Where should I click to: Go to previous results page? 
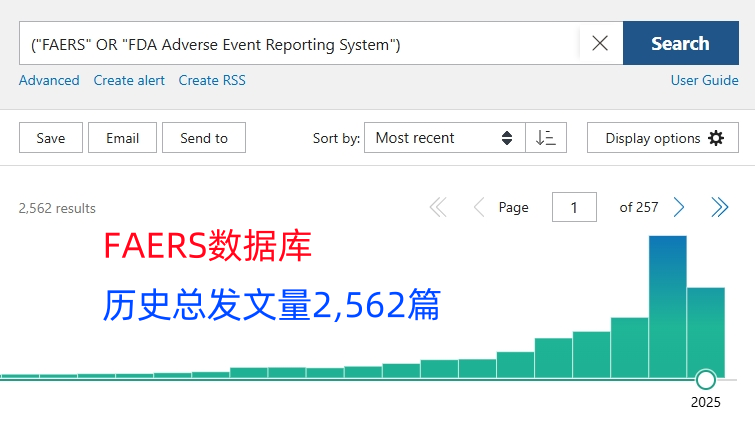pos(479,208)
